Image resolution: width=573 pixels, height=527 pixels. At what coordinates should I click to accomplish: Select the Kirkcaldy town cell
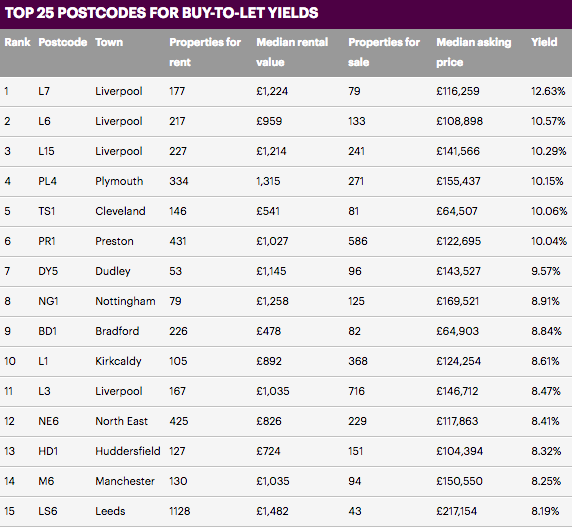[118, 361]
